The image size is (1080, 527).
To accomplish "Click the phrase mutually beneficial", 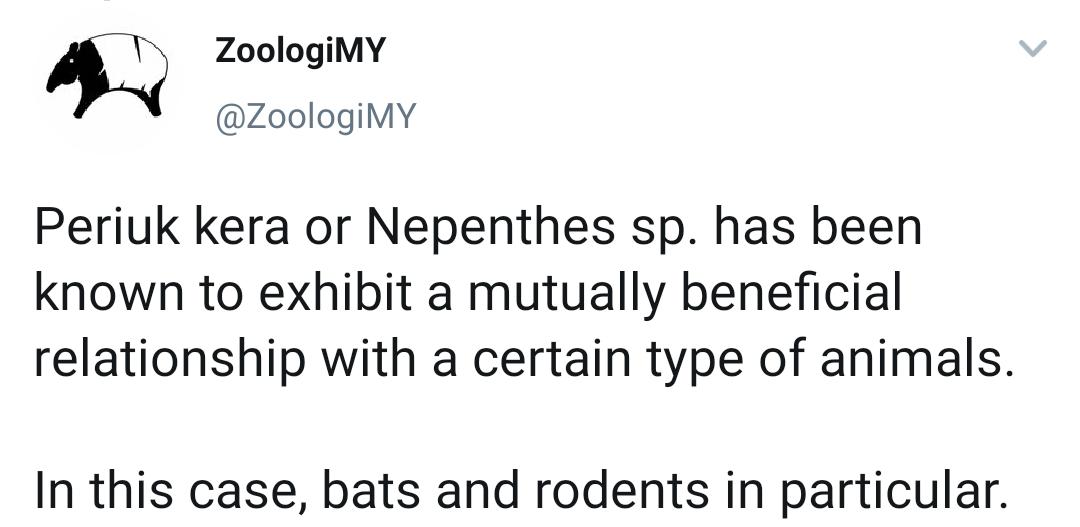I will [x=685, y=293].
